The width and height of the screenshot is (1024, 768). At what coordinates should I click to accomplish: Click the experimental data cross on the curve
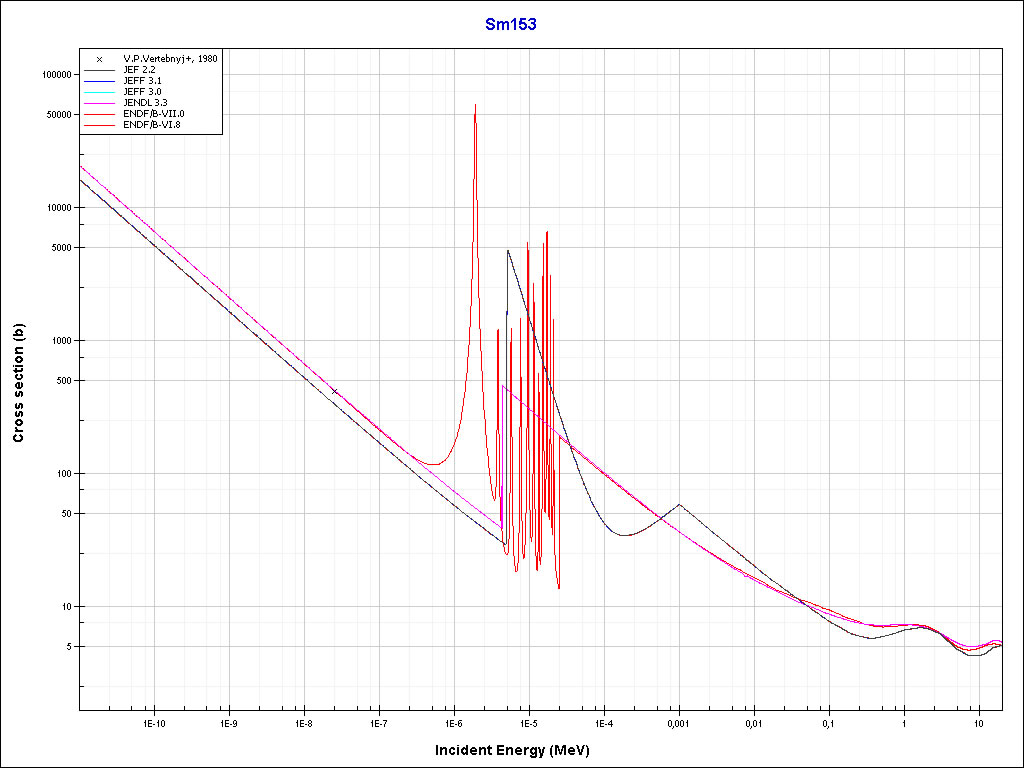click(x=335, y=391)
